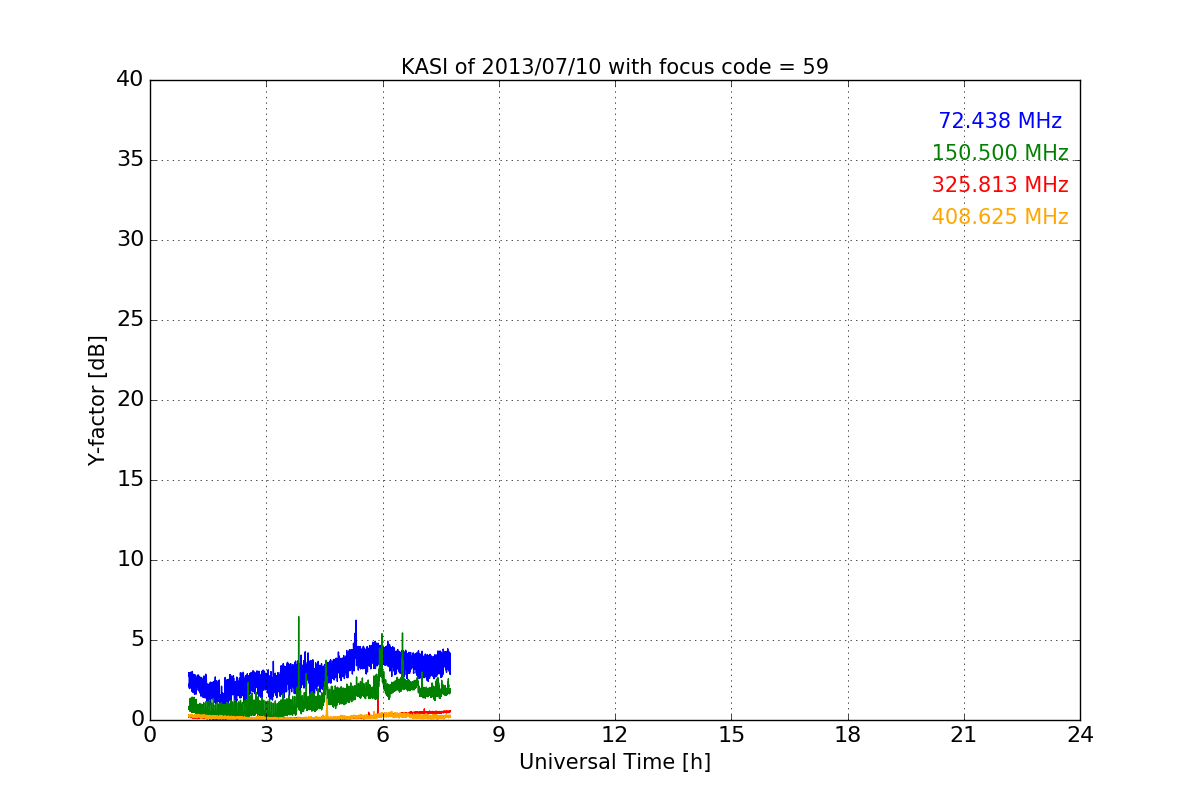Screen dimensions: 1200x800
Task: Click y-axis tick label '10'
Action: (130, 560)
